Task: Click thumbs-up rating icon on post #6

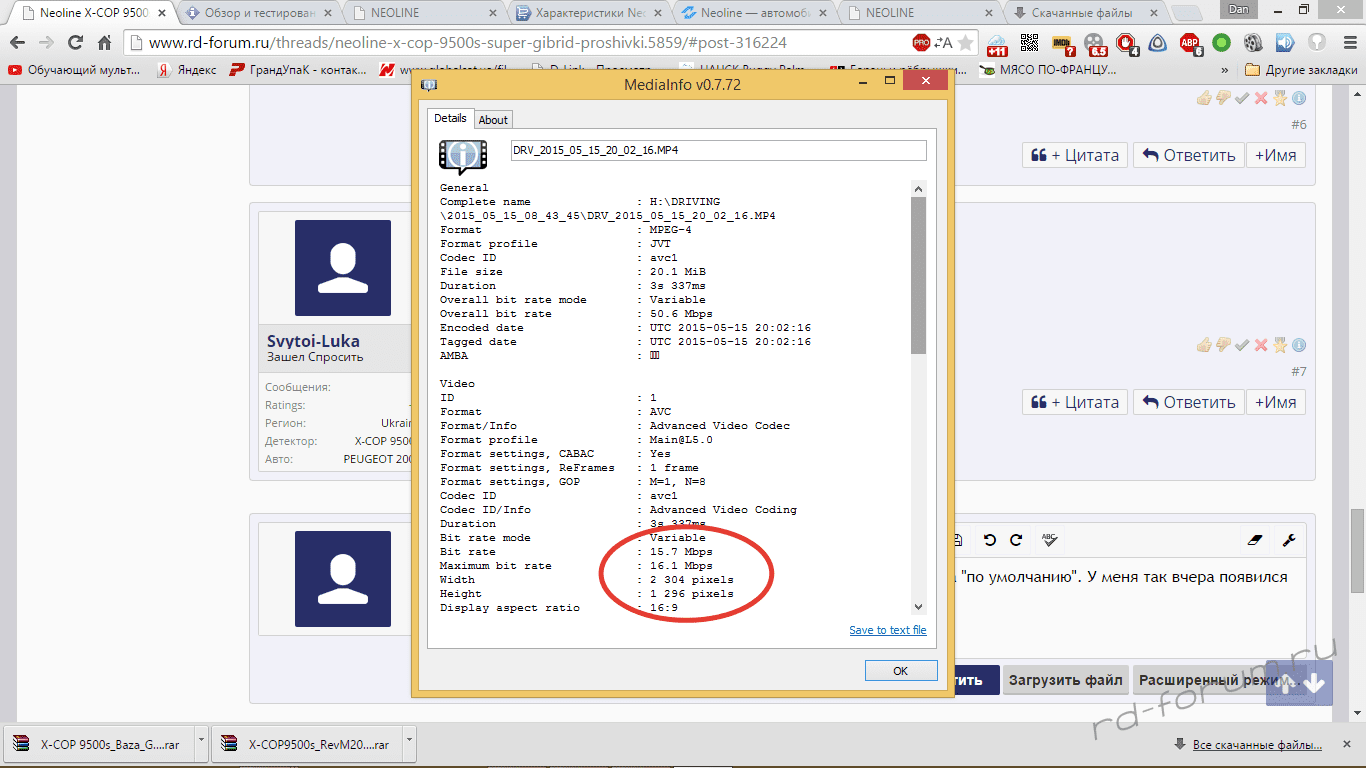Action: [x=1204, y=98]
